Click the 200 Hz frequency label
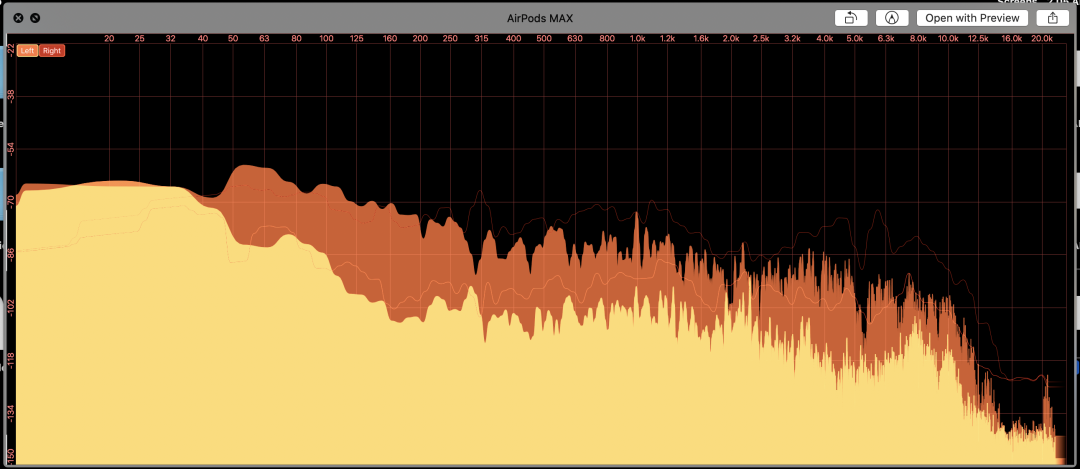 (x=419, y=39)
